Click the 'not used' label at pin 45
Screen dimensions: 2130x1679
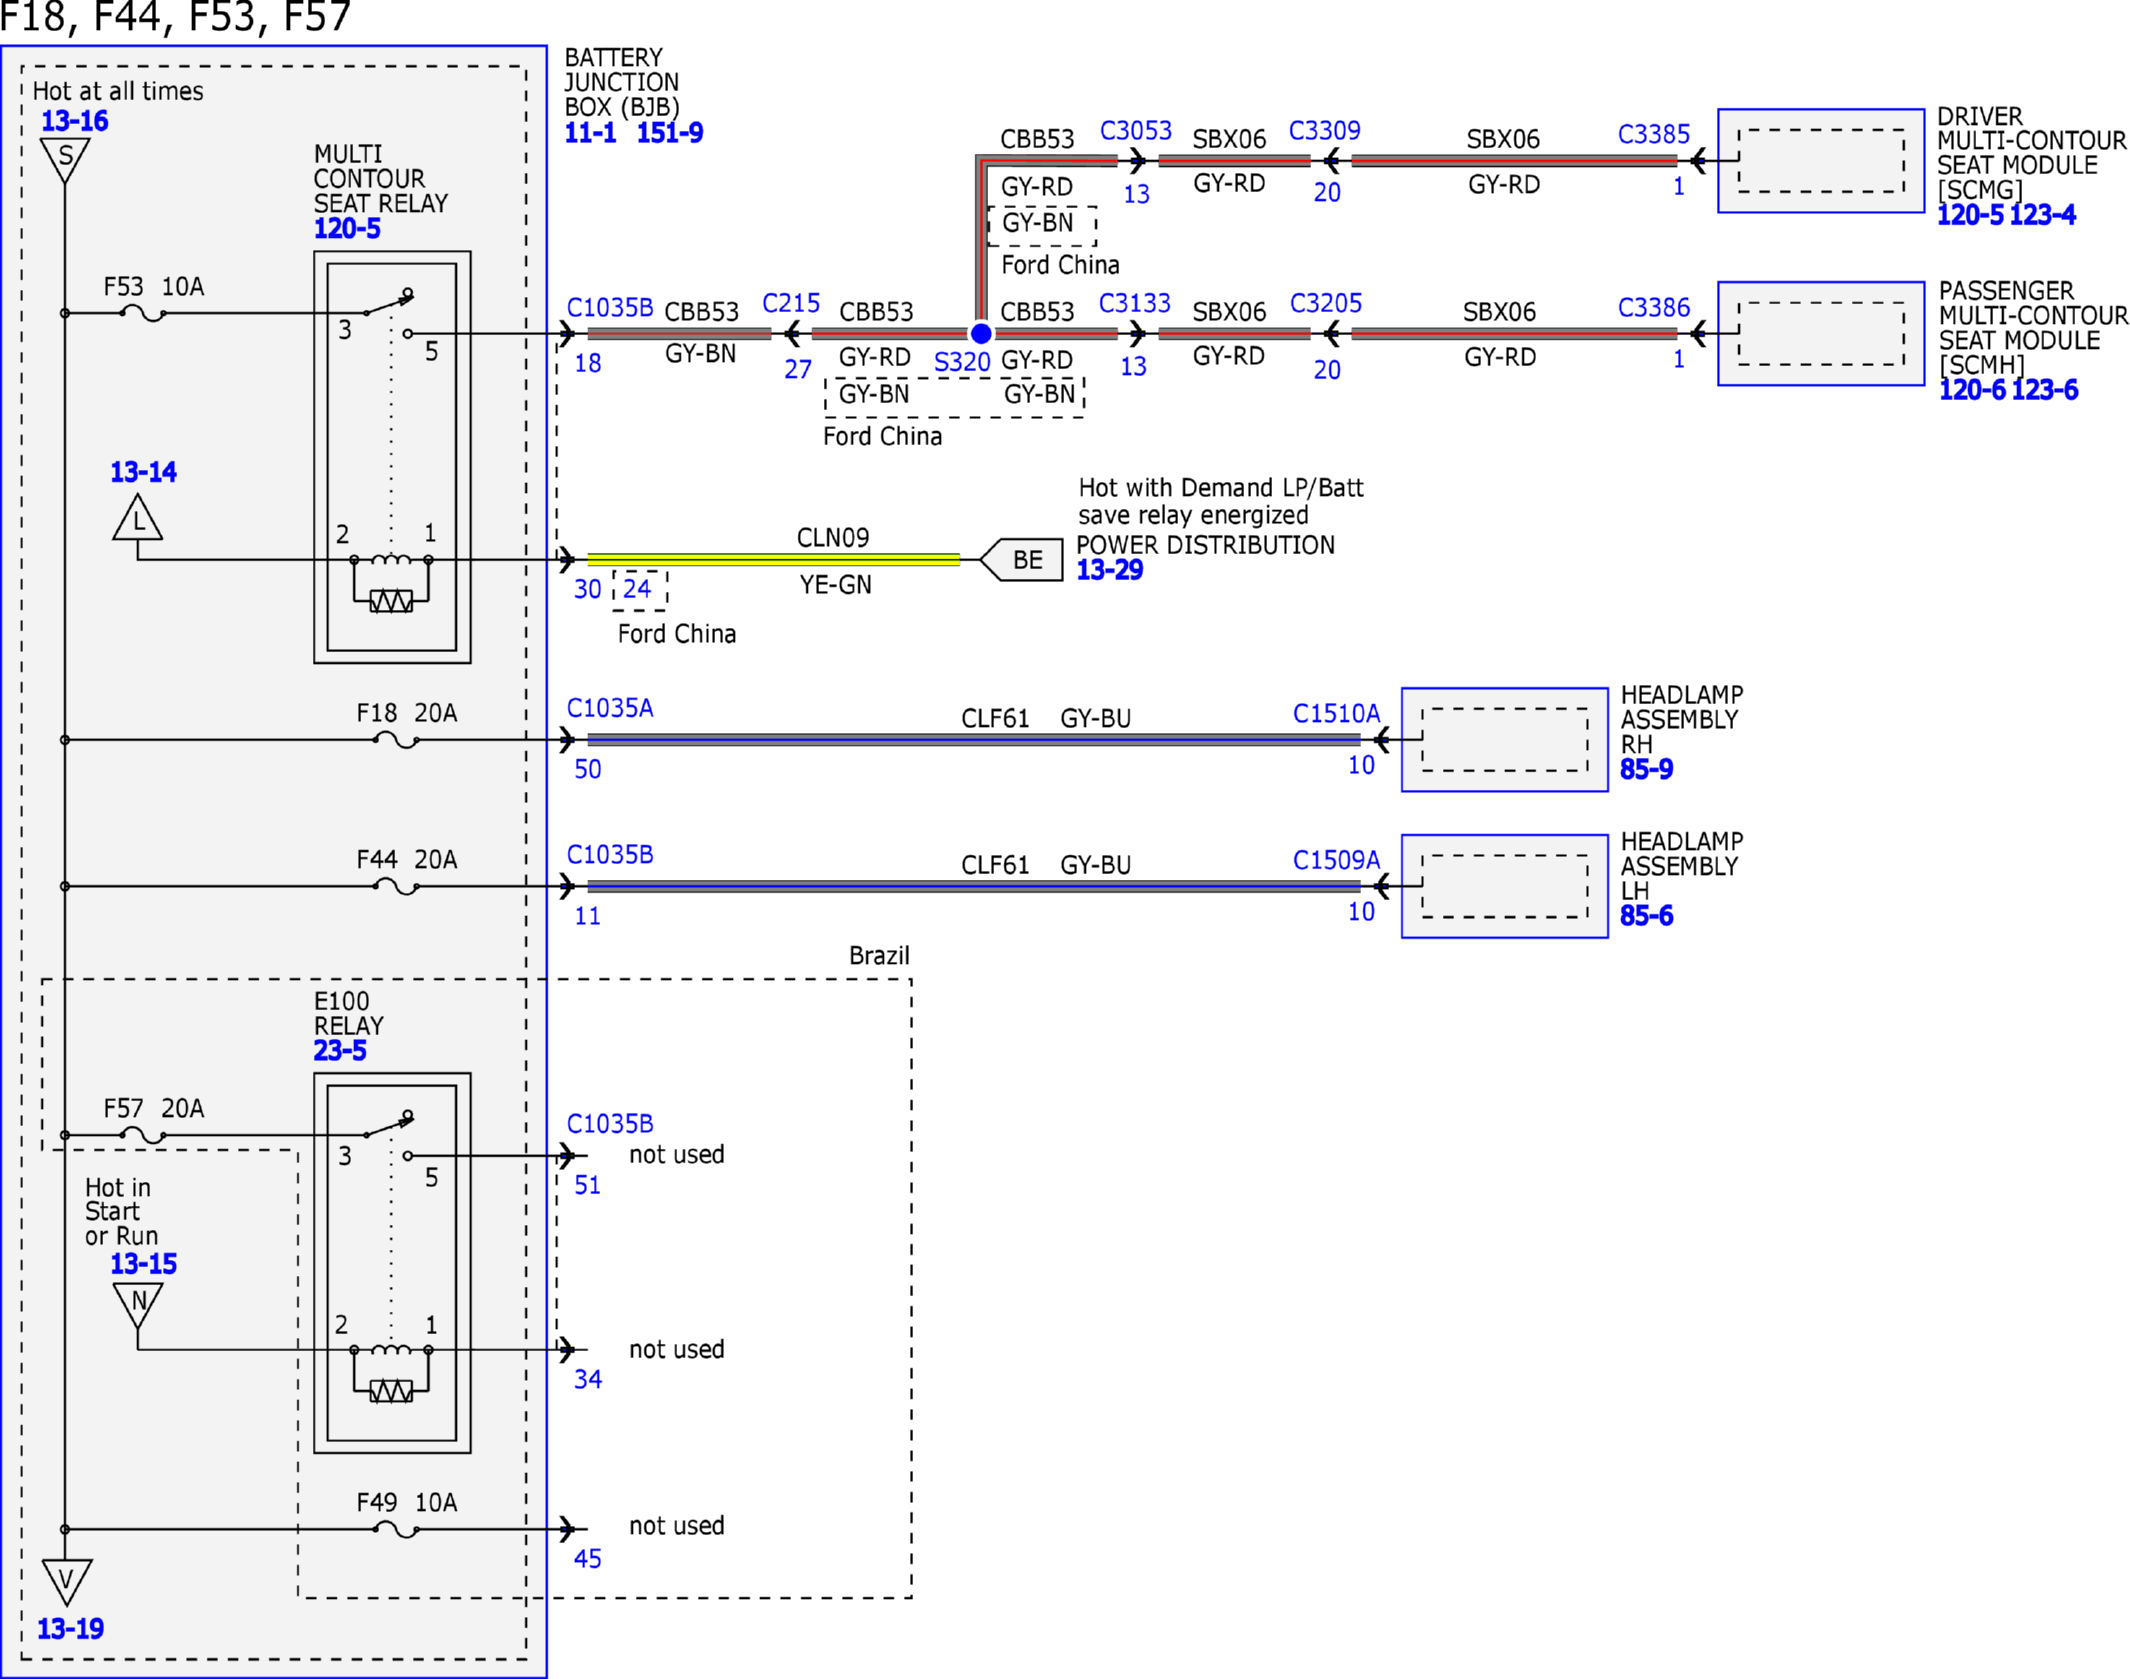point(676,1525)
